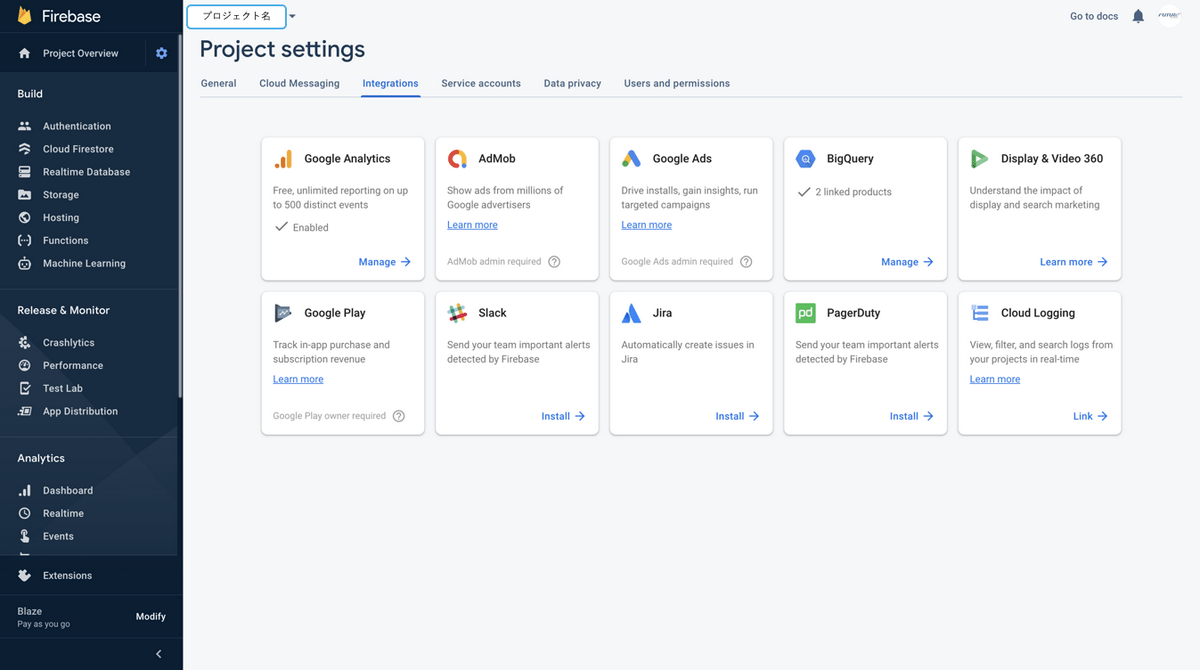Click Learn more on Display & Video 360
The height and width of the screenshot is (670, 1200).
(1074, 262)
